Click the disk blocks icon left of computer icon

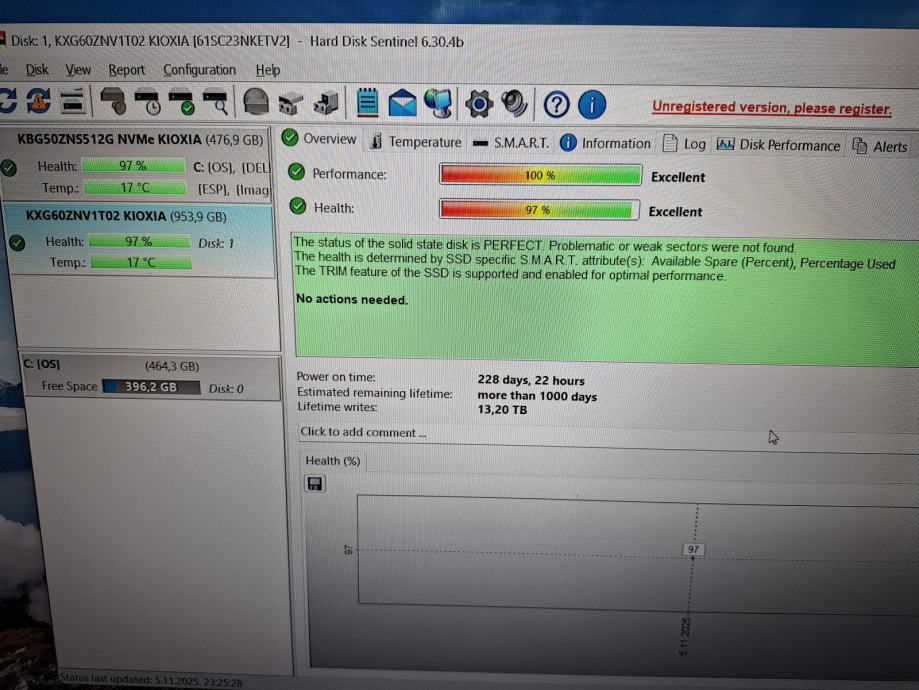[291, 104]
